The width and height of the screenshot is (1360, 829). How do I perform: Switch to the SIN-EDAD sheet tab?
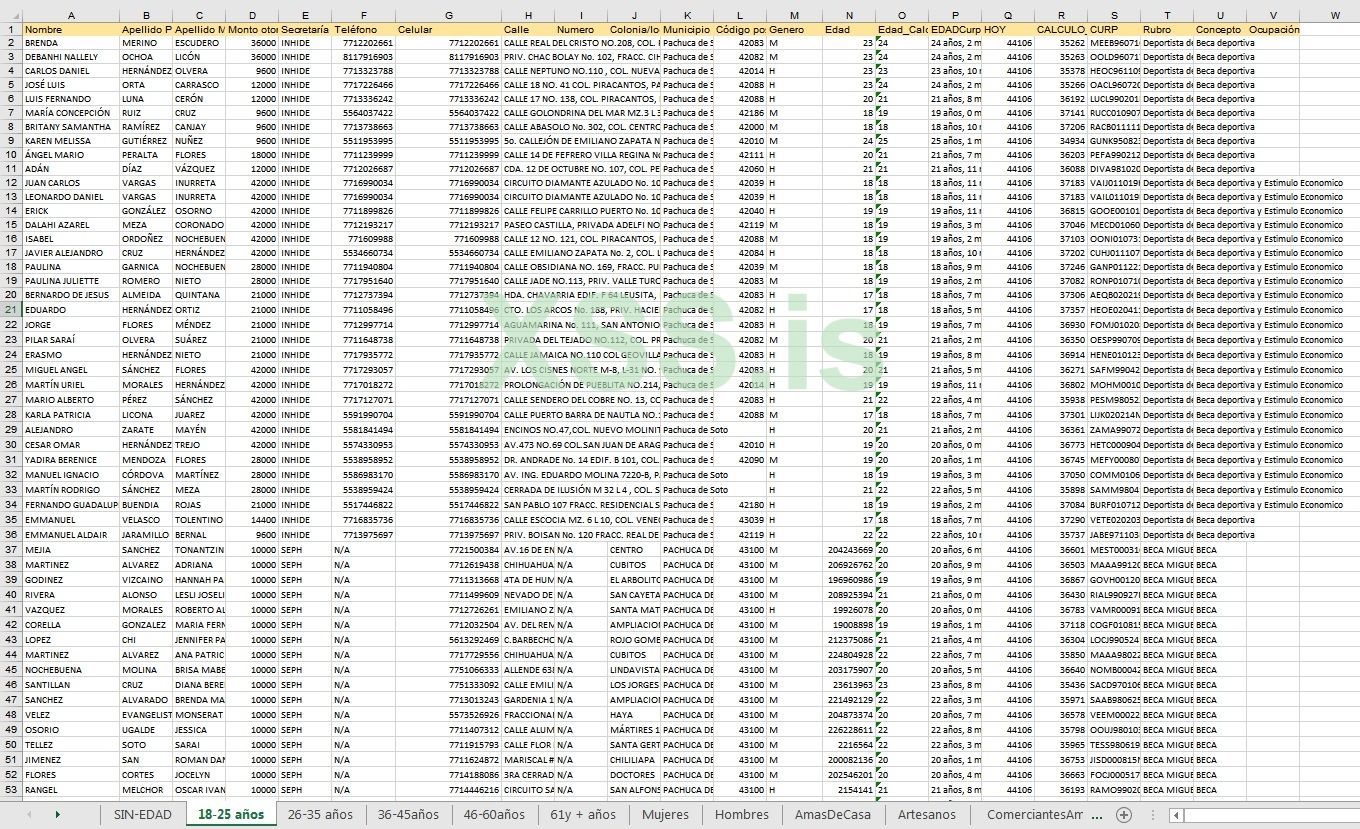pyautogui.click(x=142, y=815)
